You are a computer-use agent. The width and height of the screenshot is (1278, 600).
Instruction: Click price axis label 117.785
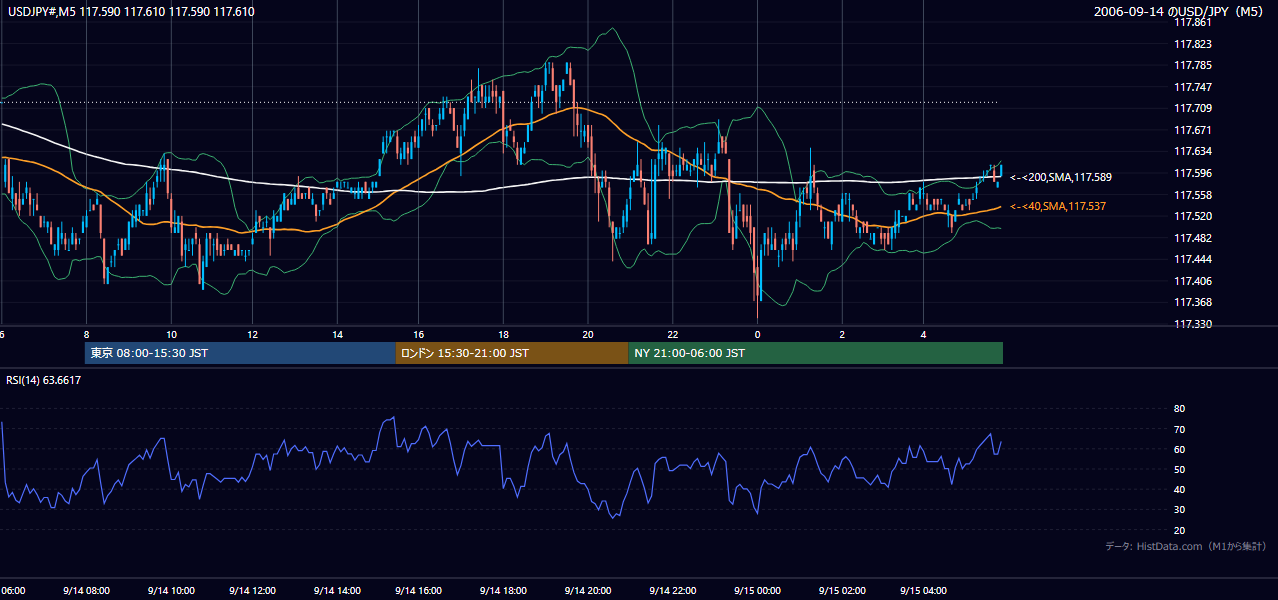pos(1192,66)
